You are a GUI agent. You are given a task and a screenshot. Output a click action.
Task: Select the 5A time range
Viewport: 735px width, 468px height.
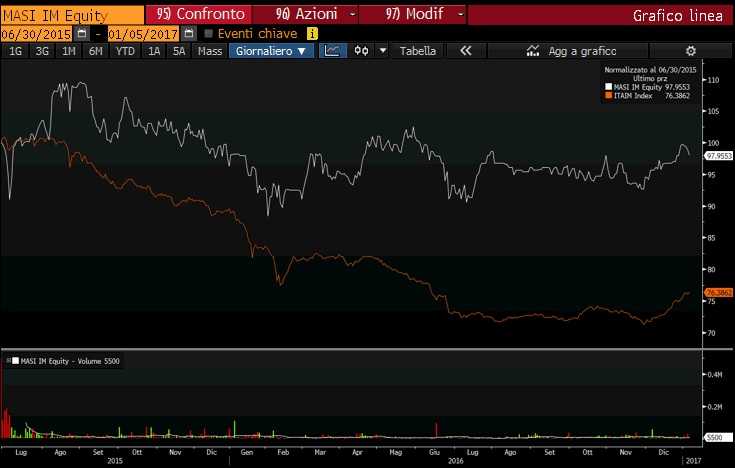pos(179,51)
